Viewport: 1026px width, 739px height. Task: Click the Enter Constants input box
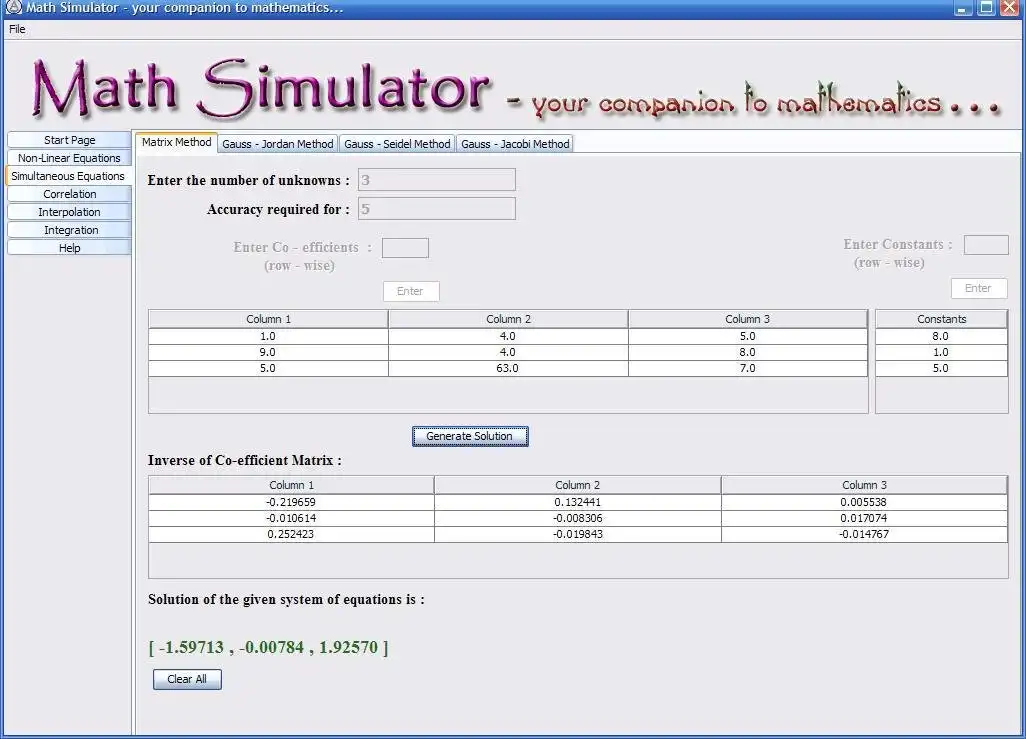[x=986, y=244]
